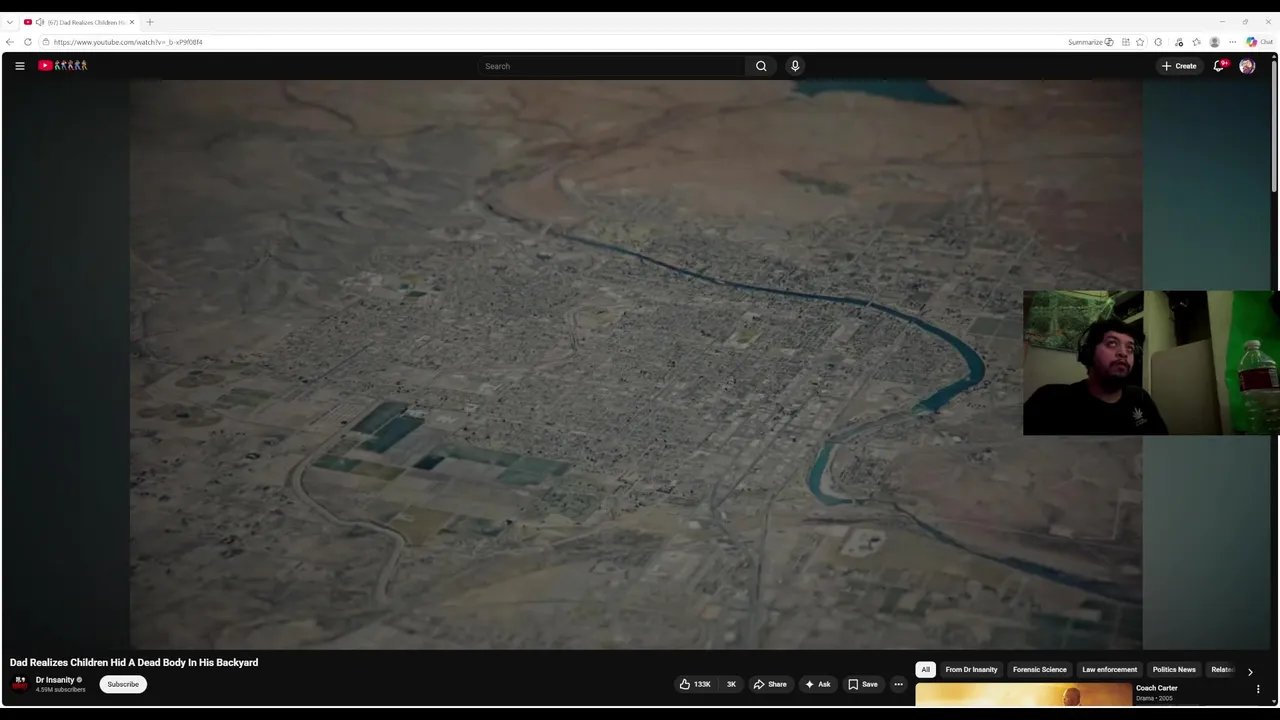Select the Politics News chip

click(1174, 670)
